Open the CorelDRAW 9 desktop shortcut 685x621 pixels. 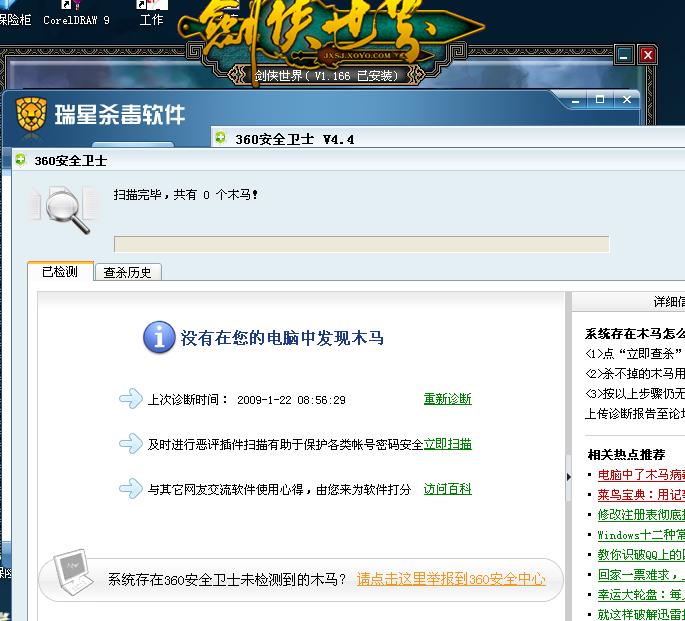pos(76,15)
